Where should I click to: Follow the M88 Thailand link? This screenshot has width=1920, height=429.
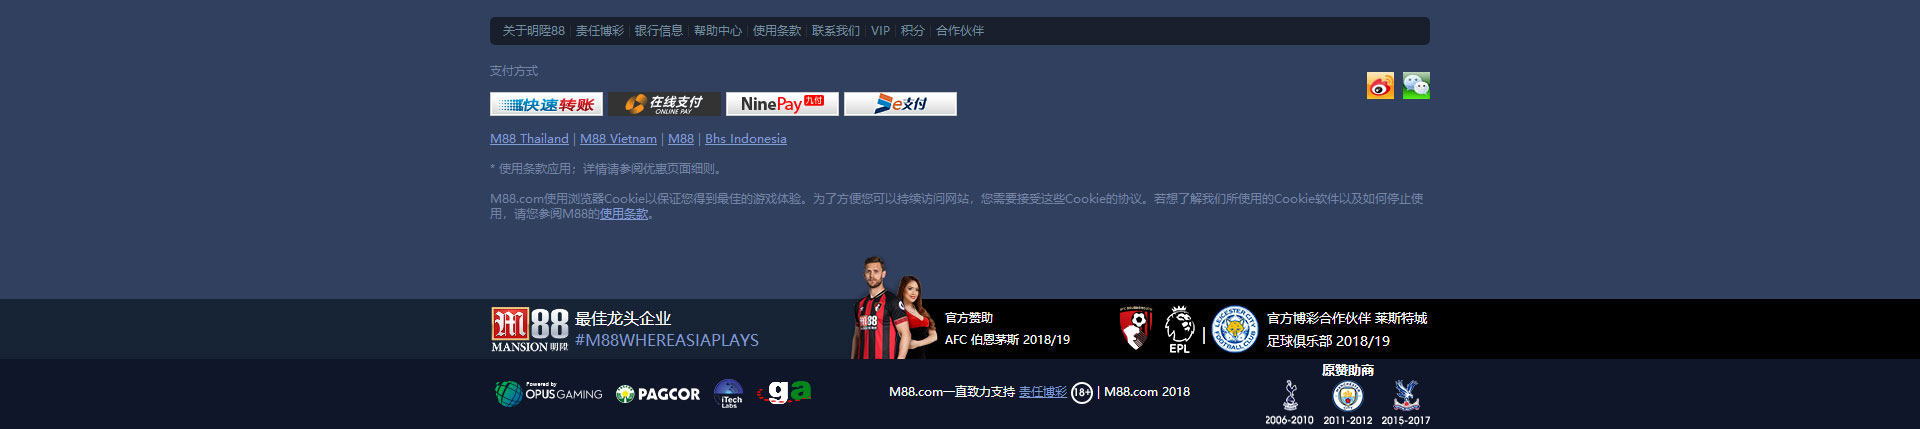(x=529, y=139)
